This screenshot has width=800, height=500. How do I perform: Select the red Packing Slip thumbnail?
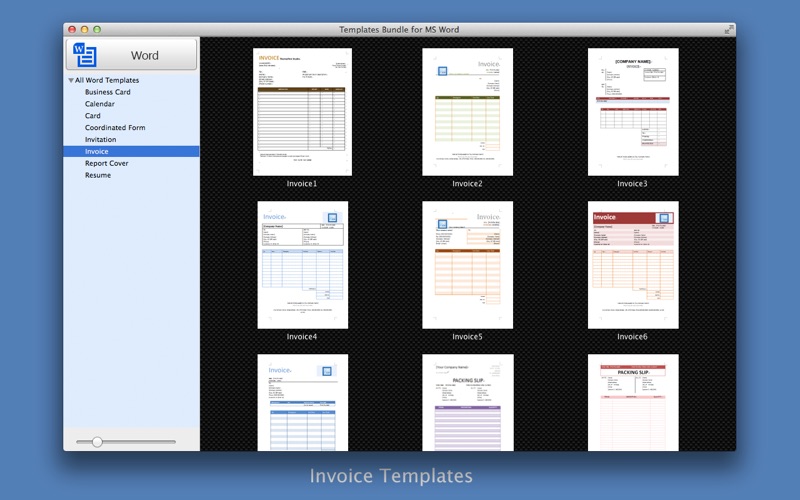pyautogui.click(x=633, y=403)
